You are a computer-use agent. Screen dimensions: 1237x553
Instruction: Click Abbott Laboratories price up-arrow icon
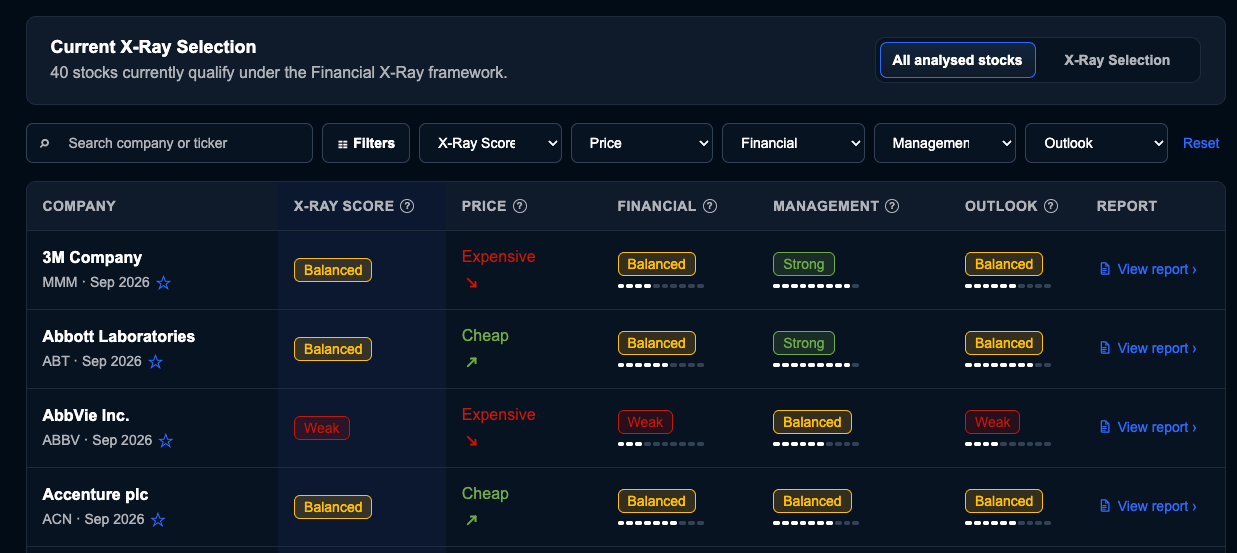click(x=471, y=362)
